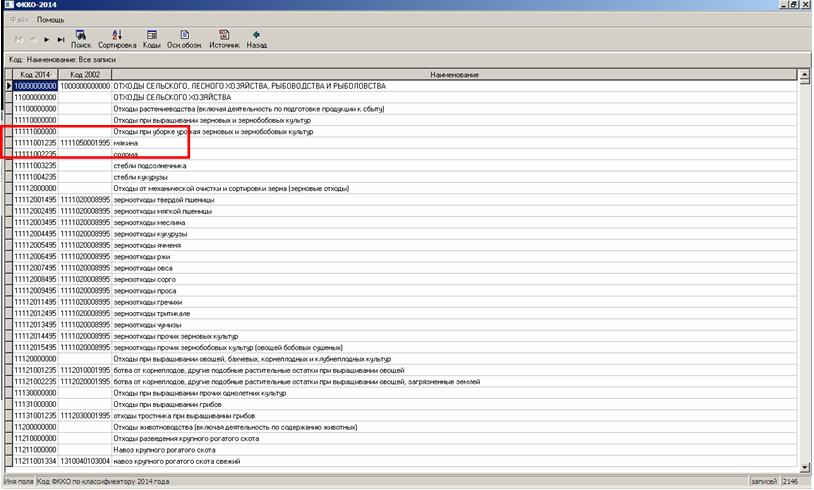Open the Источник source document
The height and width of the screenshot is (490, 814).
(224, 39)
